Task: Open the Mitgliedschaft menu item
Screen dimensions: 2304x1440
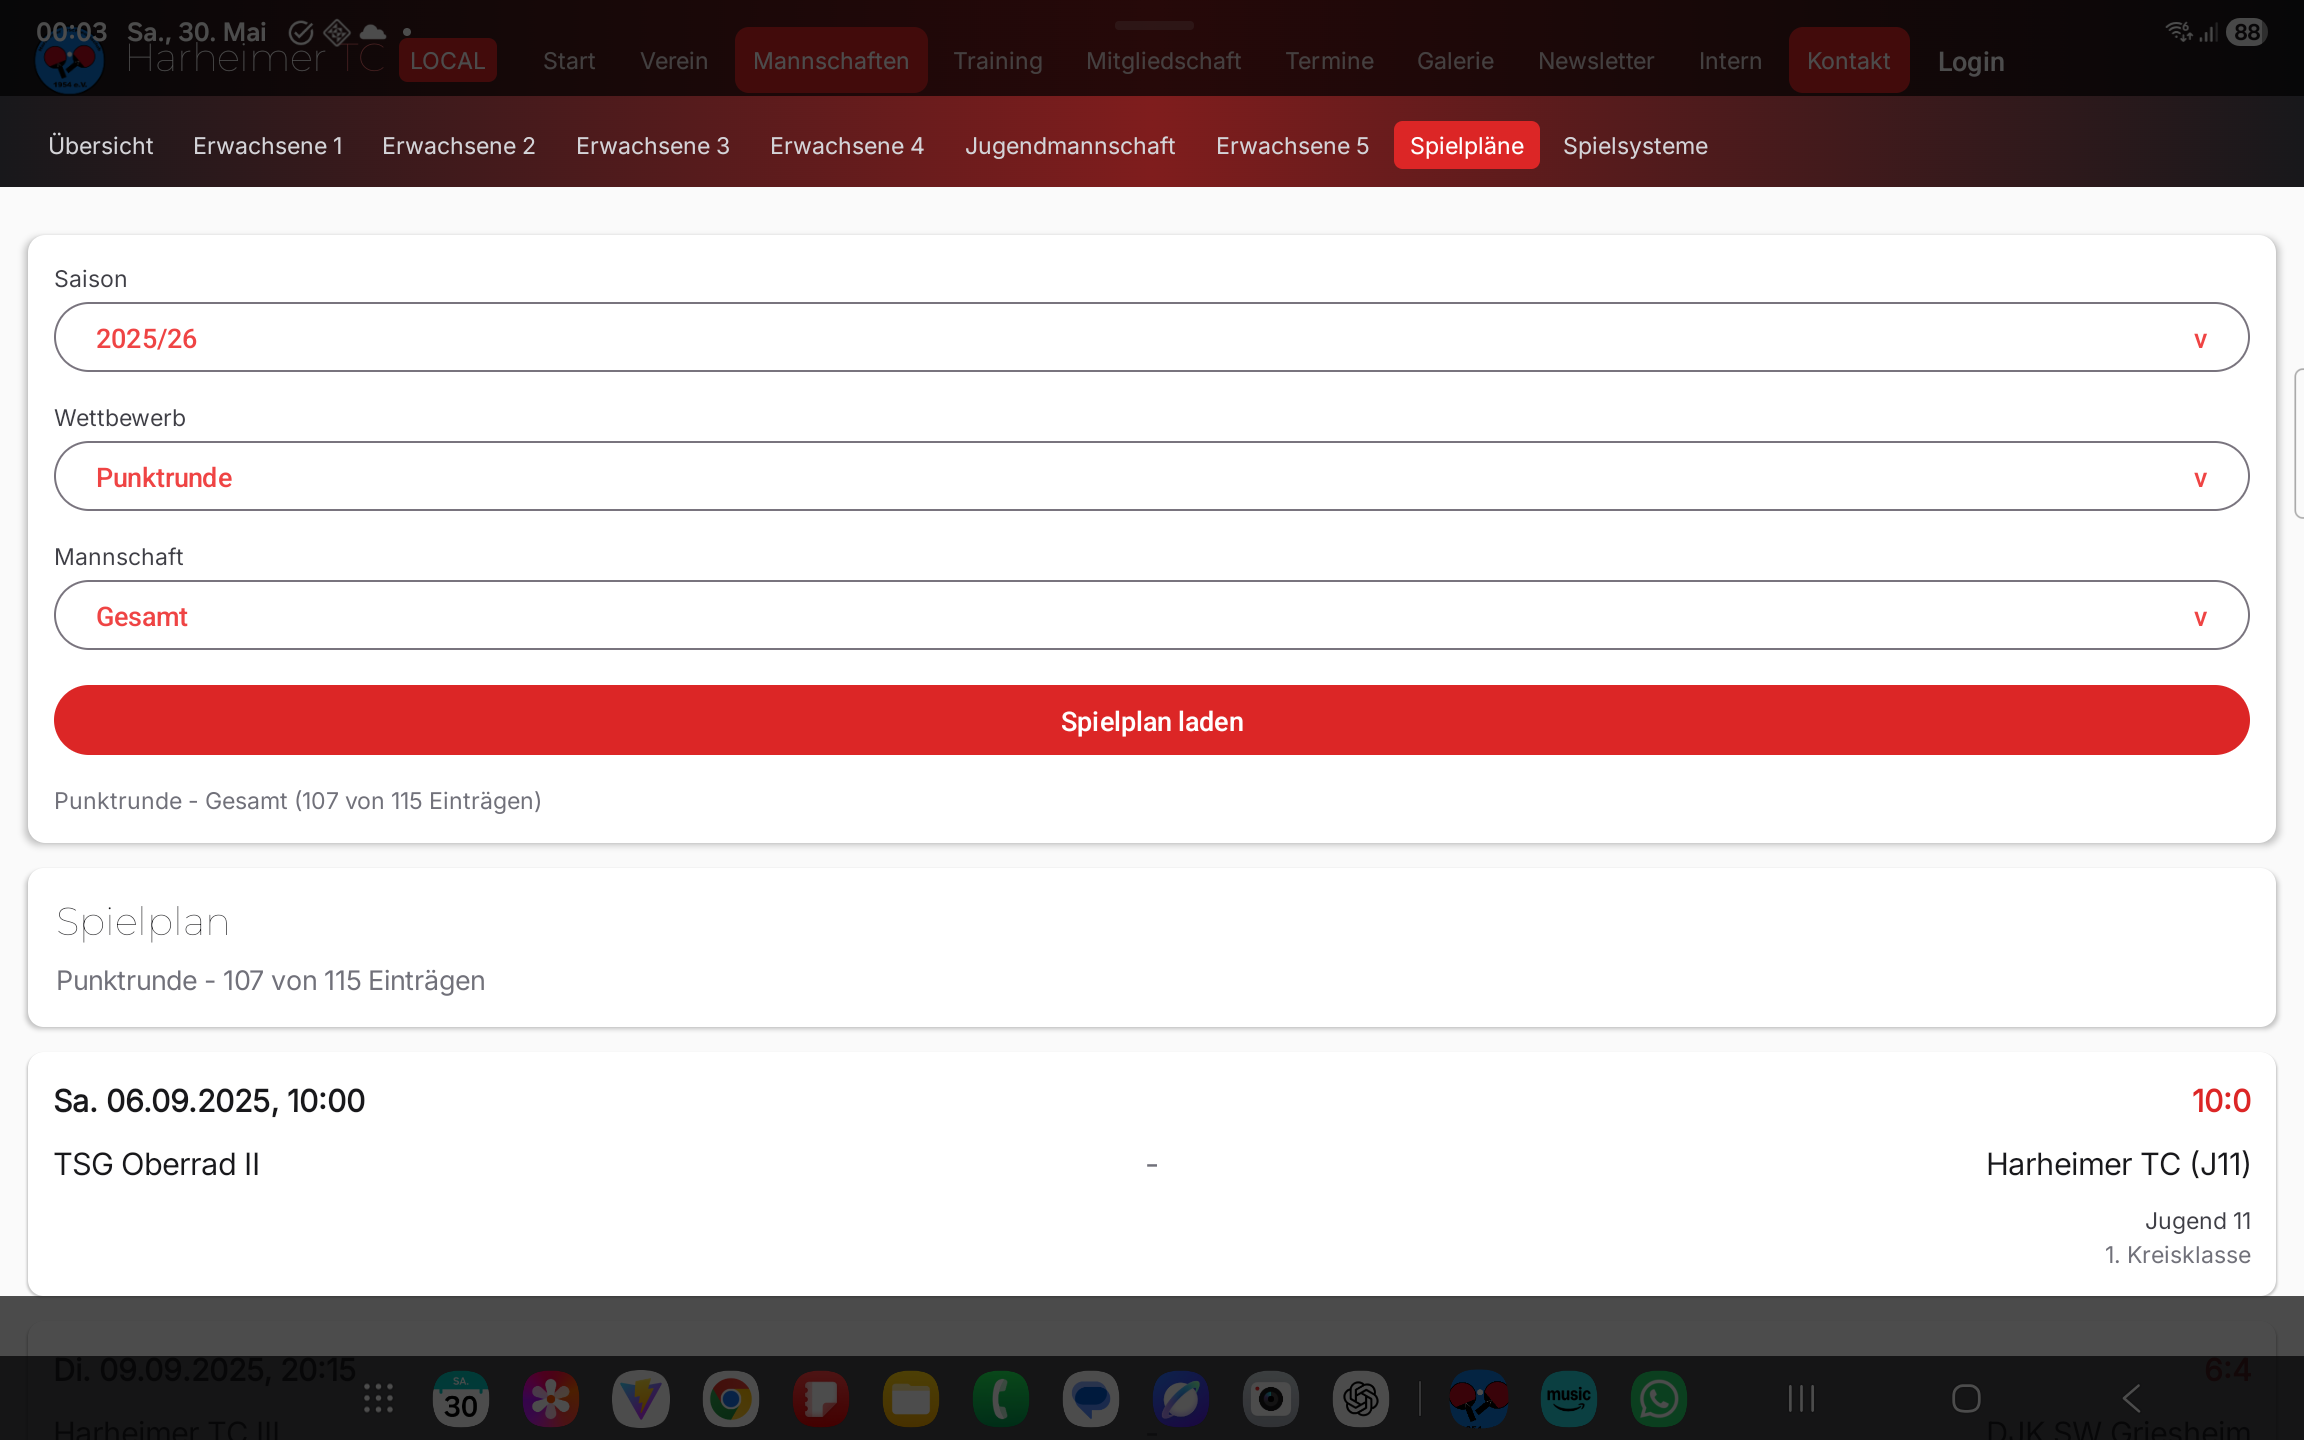Action: tap(1164, 61)
